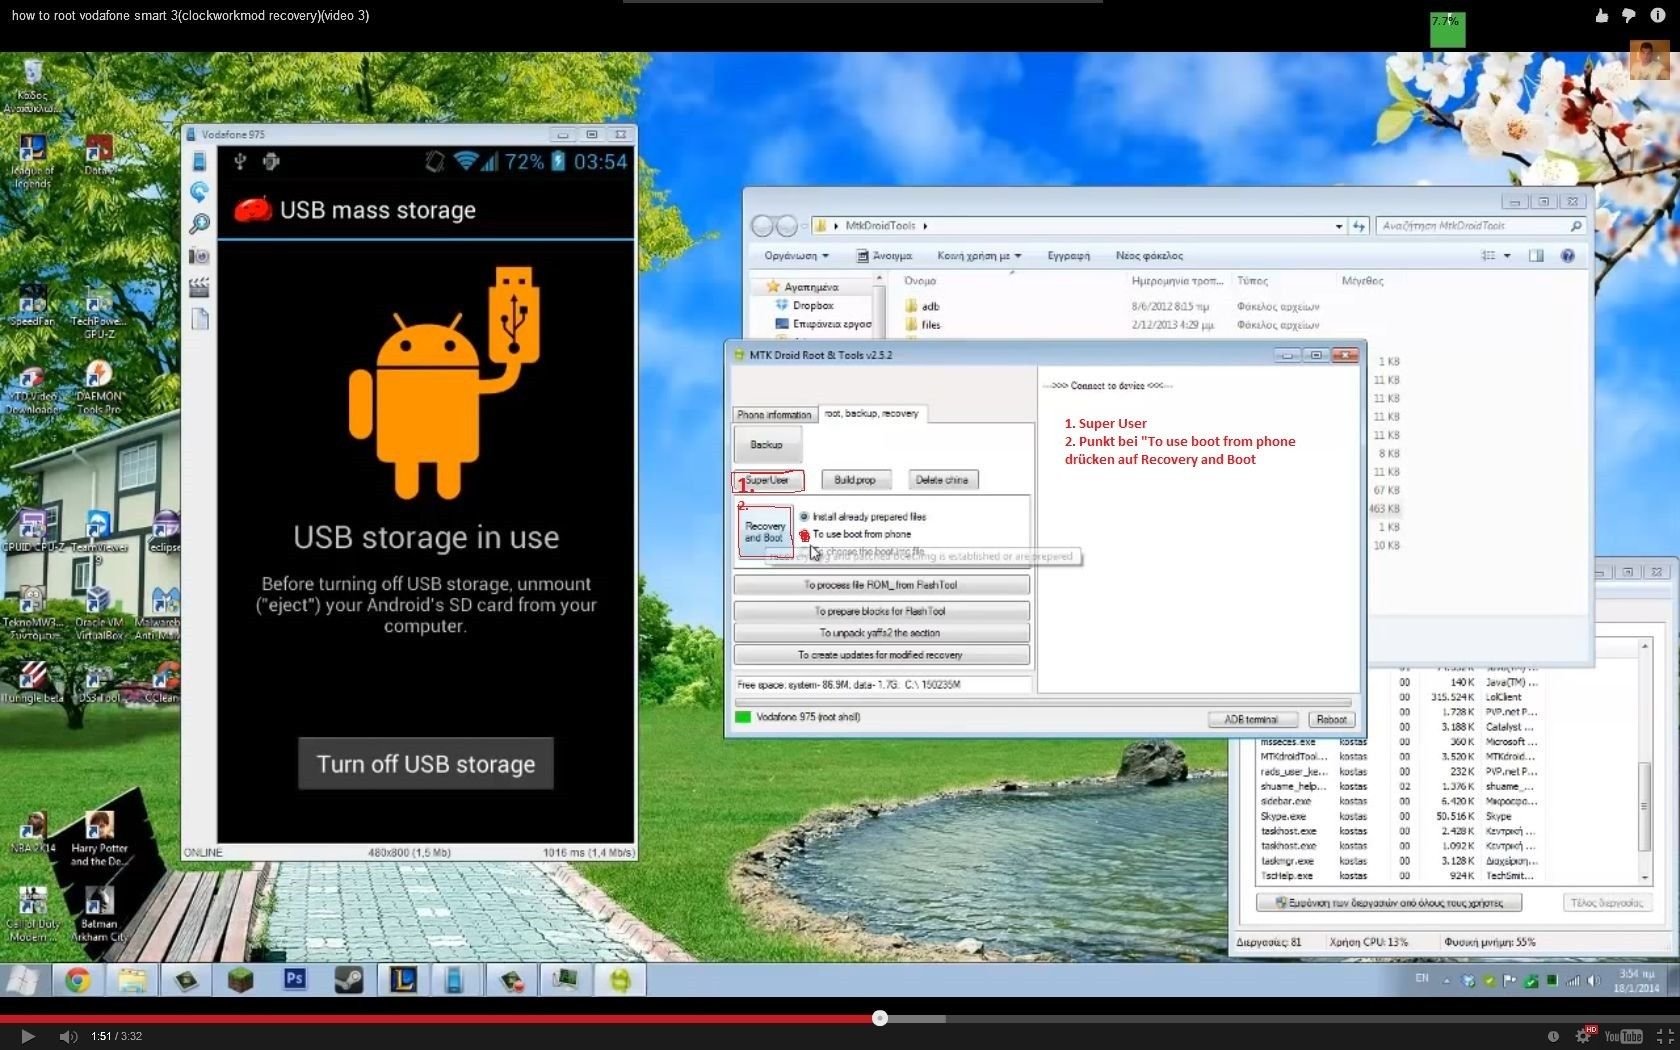Image resolution: width=1680 pixels, height=1050 pixels.
Task: Open YouTube player settings gear
Action: [x=1583, y=1036]
